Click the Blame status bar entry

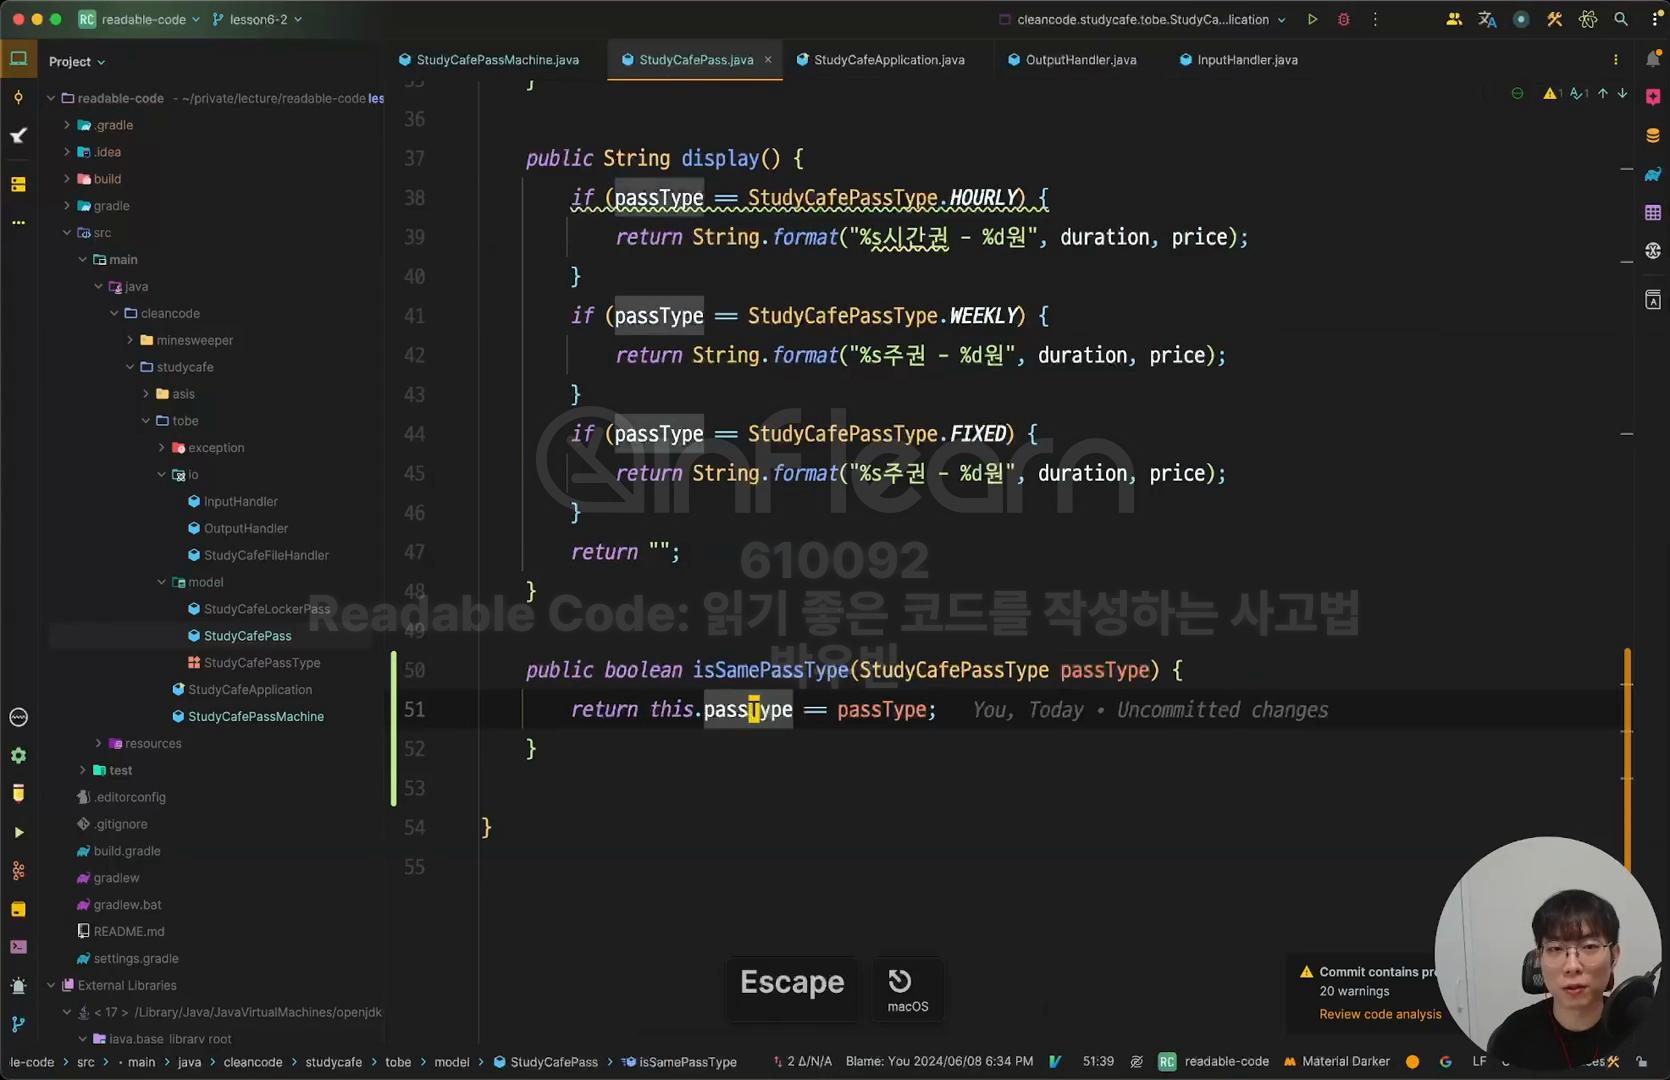click(939, 1061)
